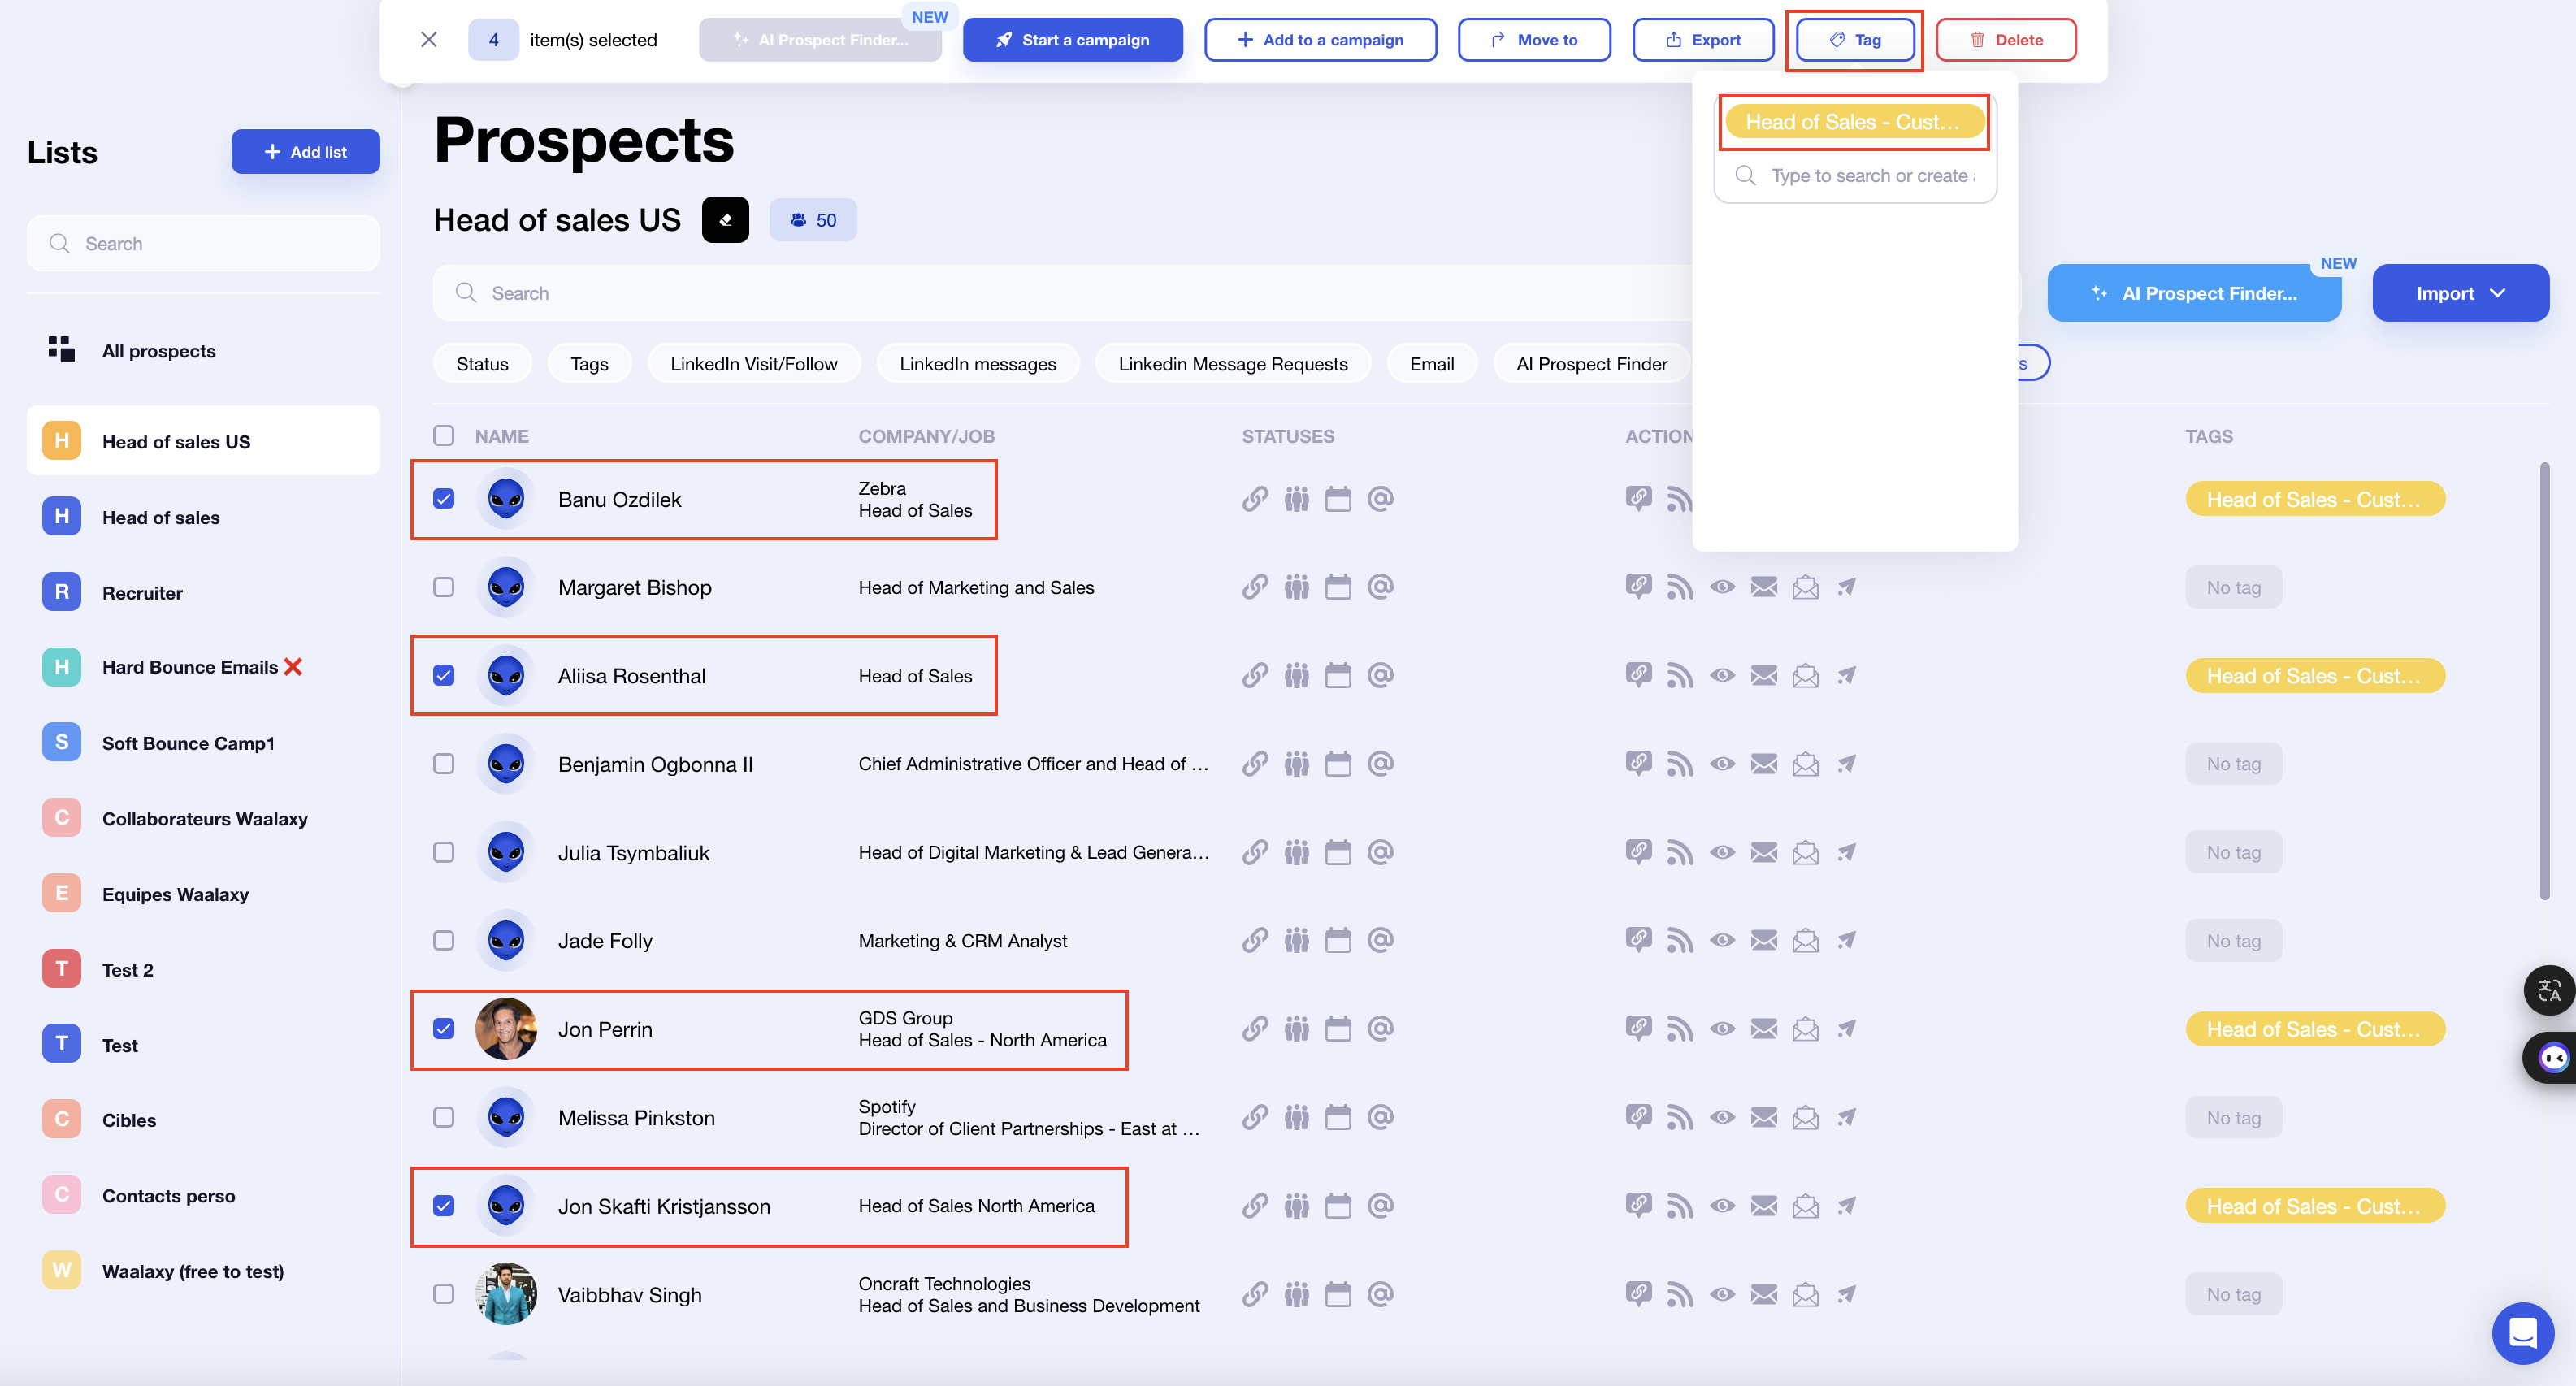Switch to LinkedIn messages tab
Image resolution: width=2576 pixels, height=1386 pixels.
tap(977, 362)
